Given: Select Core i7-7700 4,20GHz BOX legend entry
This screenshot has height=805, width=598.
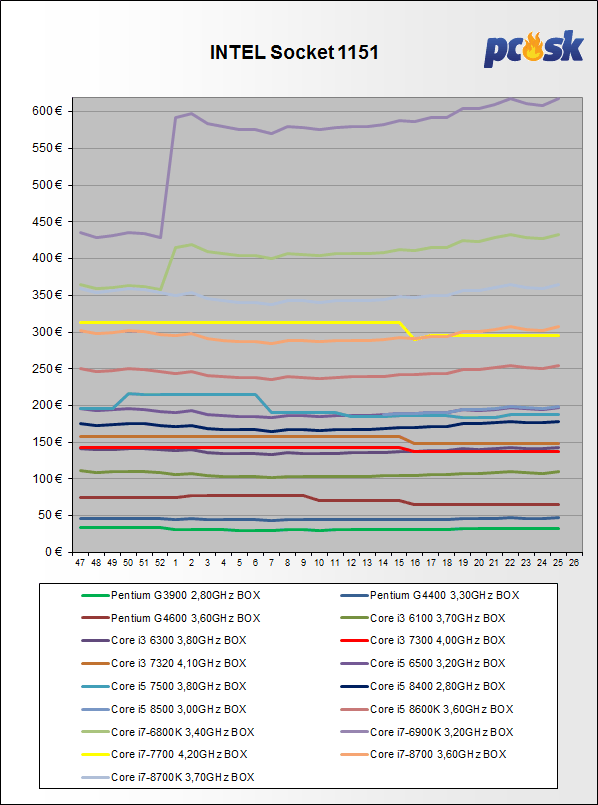Looking at the screenshot, I should [164, 754].
